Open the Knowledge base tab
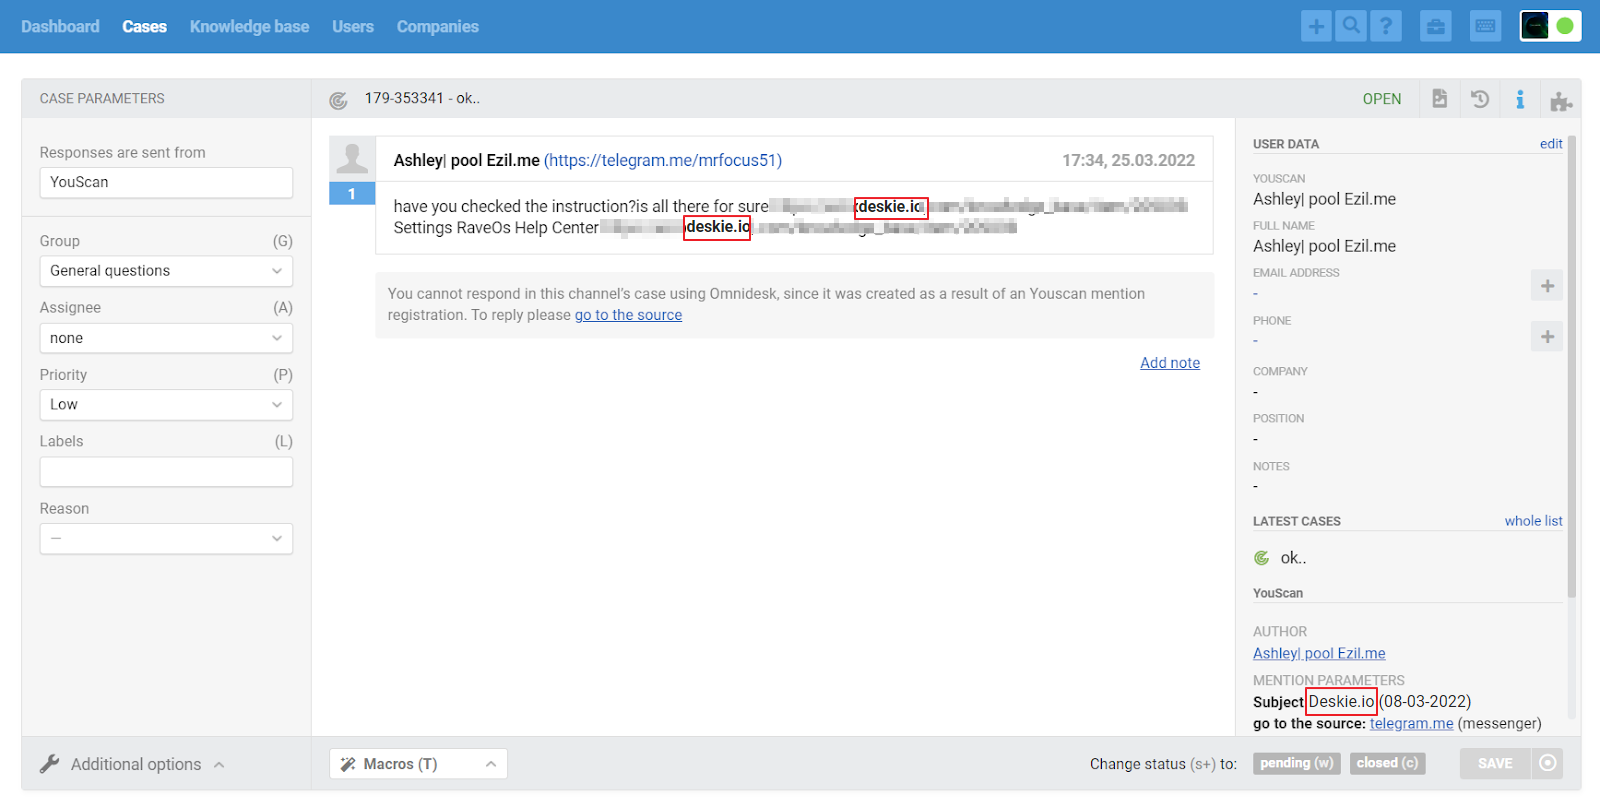The image size is (1600, 807). click(249, 26)
